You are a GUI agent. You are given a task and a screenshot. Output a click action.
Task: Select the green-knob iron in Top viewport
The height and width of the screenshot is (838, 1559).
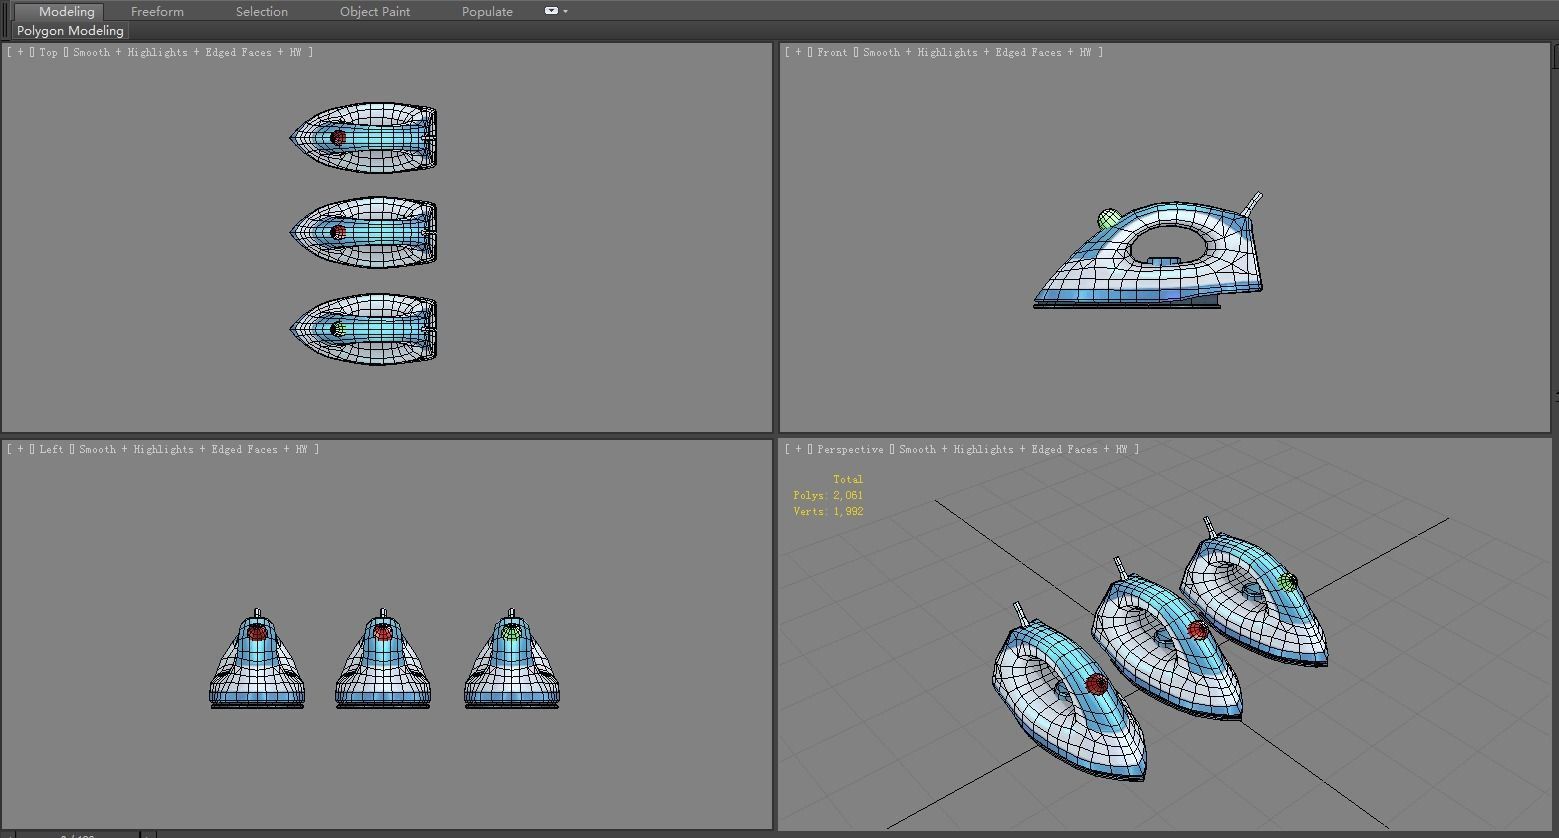364,329
